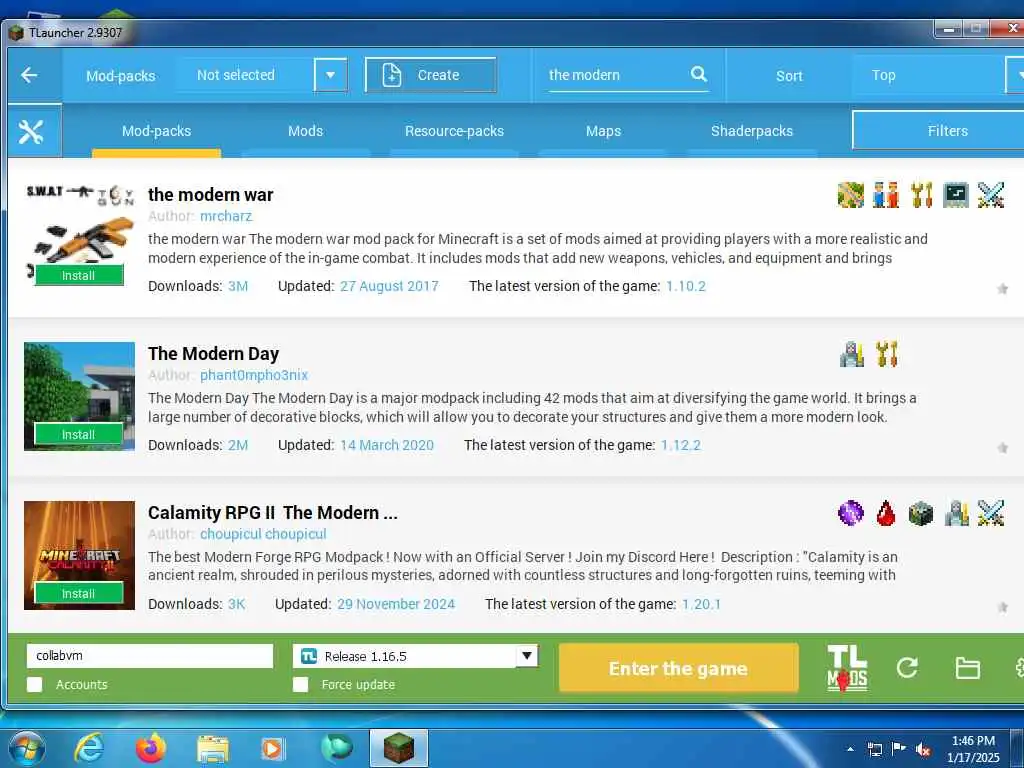The height and width of the screenshot is (768, 1024).
Task: Favorite The Modern Day with star
Action: (1002, 448)
